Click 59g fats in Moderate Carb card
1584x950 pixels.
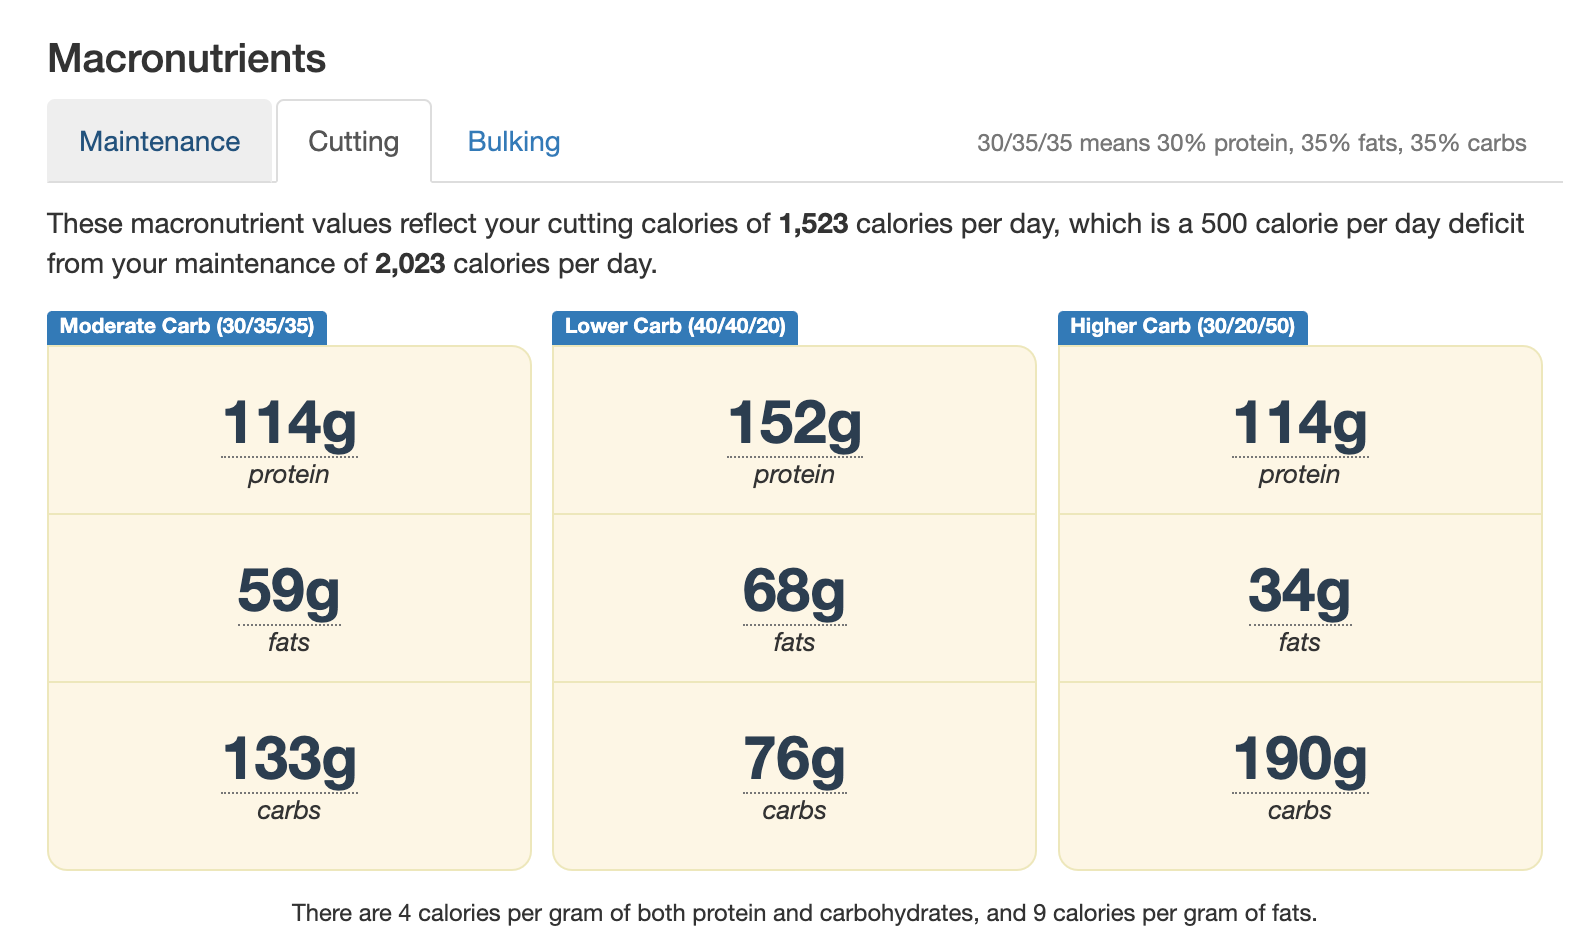point(289,591)
